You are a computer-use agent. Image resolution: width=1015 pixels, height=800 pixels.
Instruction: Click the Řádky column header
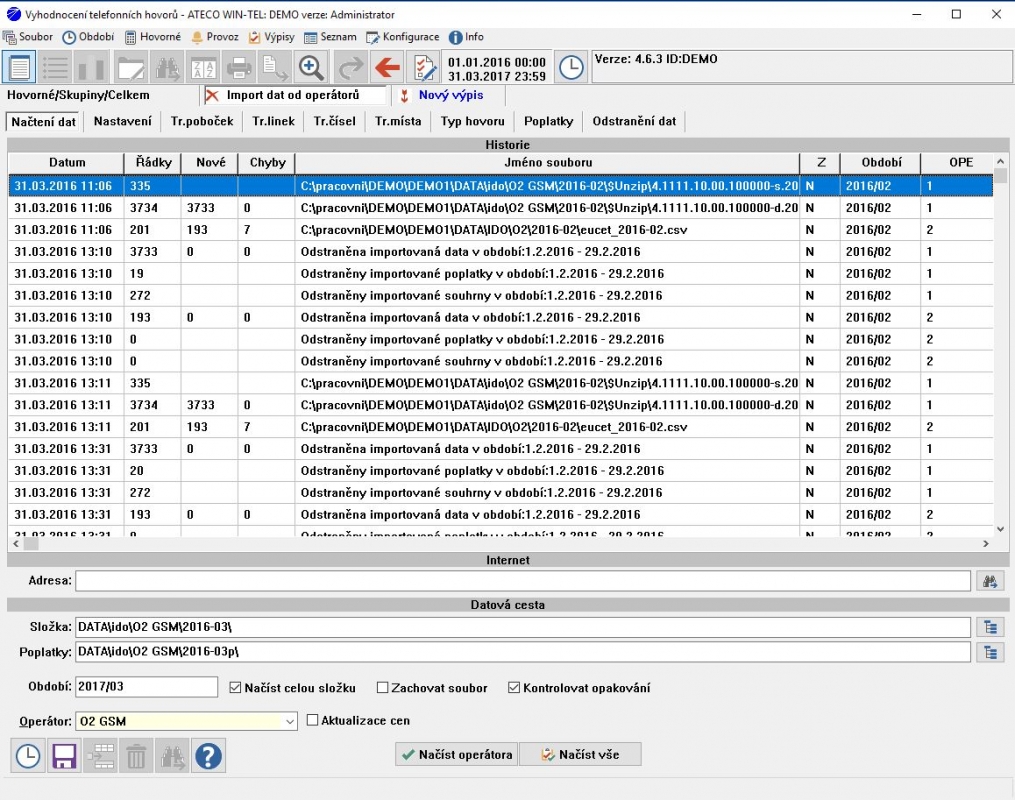(153, 162)
